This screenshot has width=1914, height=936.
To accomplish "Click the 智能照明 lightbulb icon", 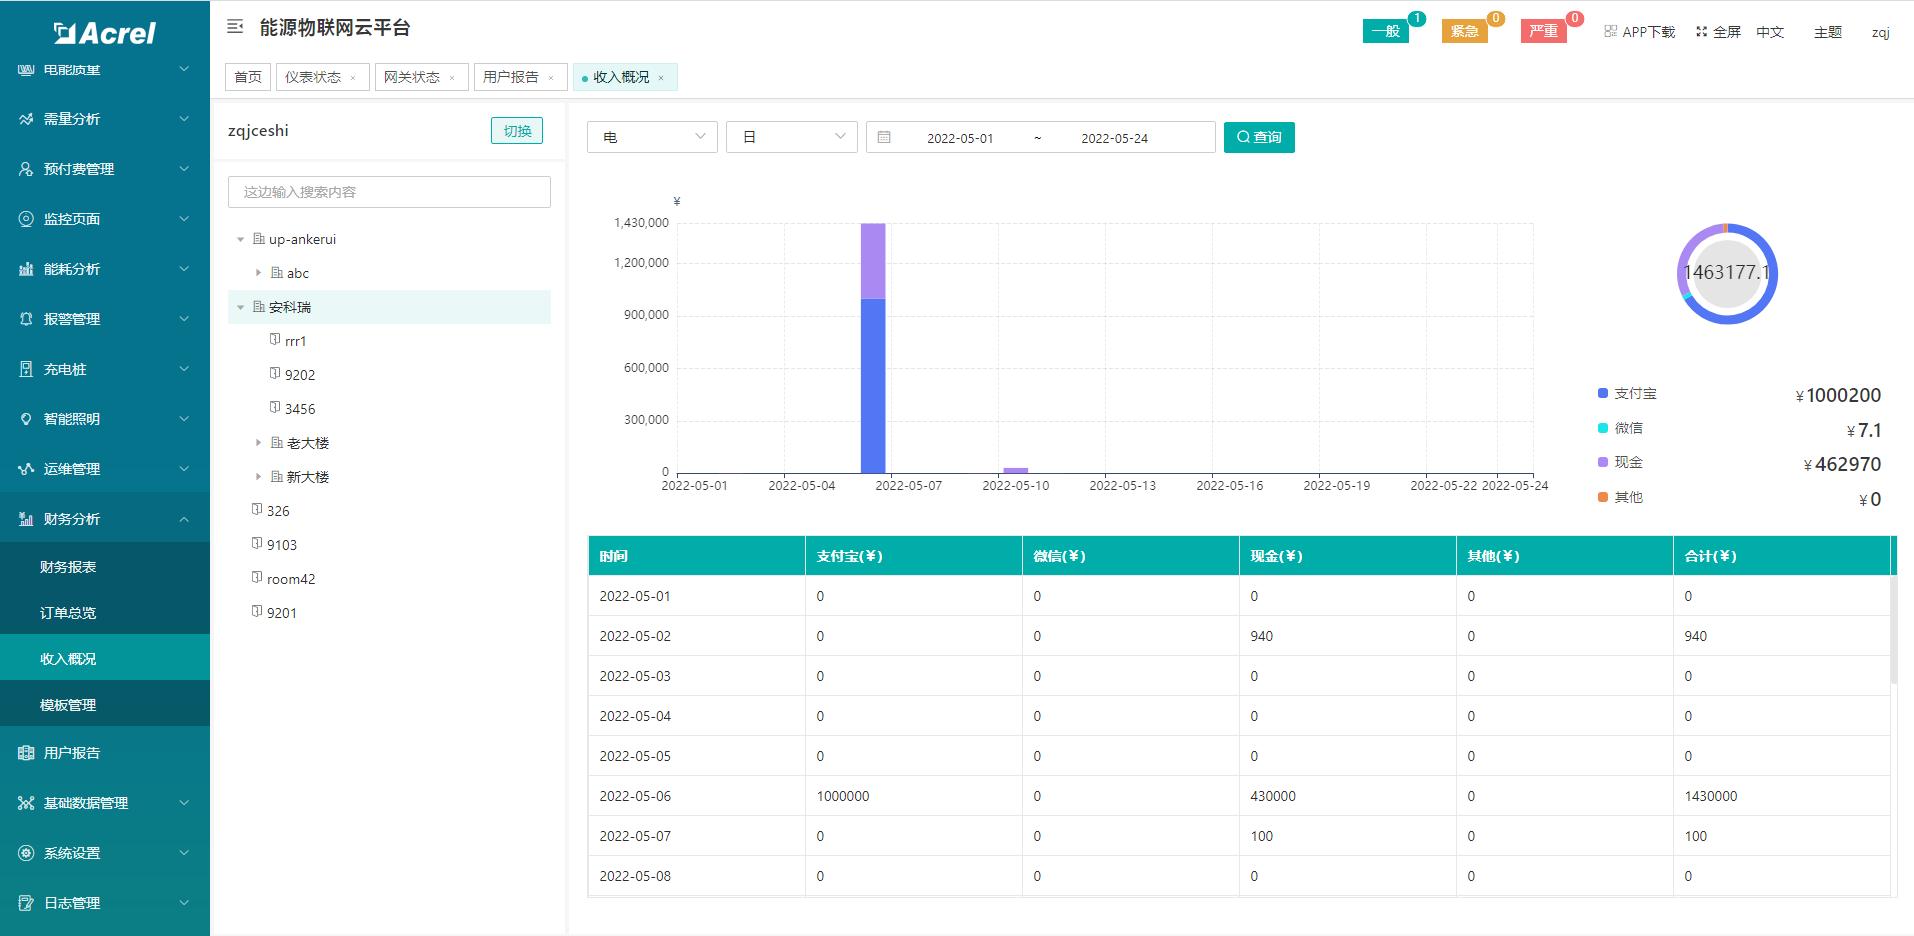I will (x=25, y=418).
